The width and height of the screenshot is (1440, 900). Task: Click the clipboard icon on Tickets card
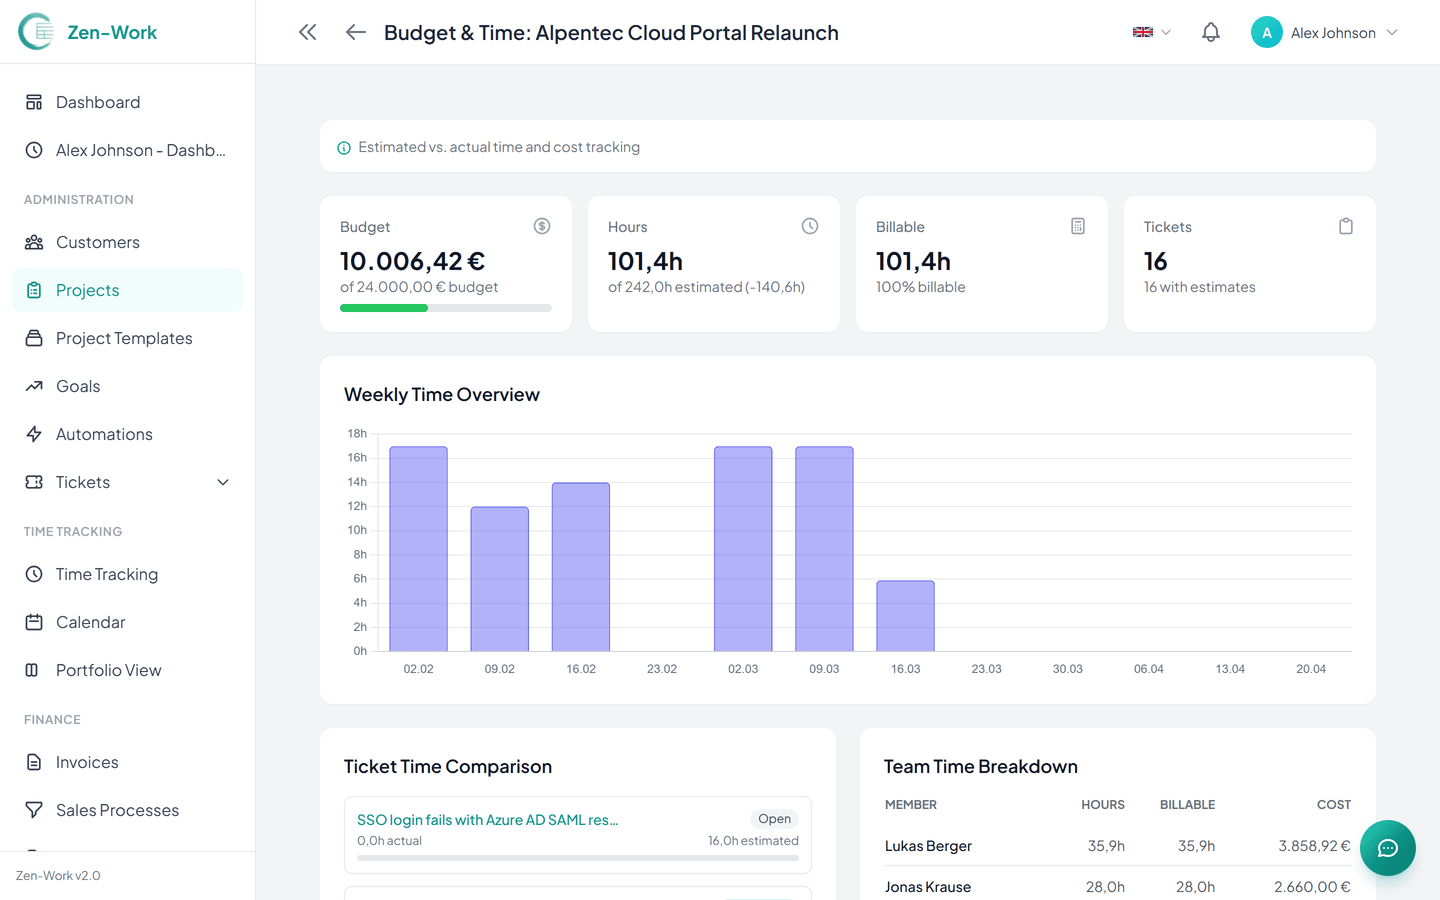[1346, 226]
